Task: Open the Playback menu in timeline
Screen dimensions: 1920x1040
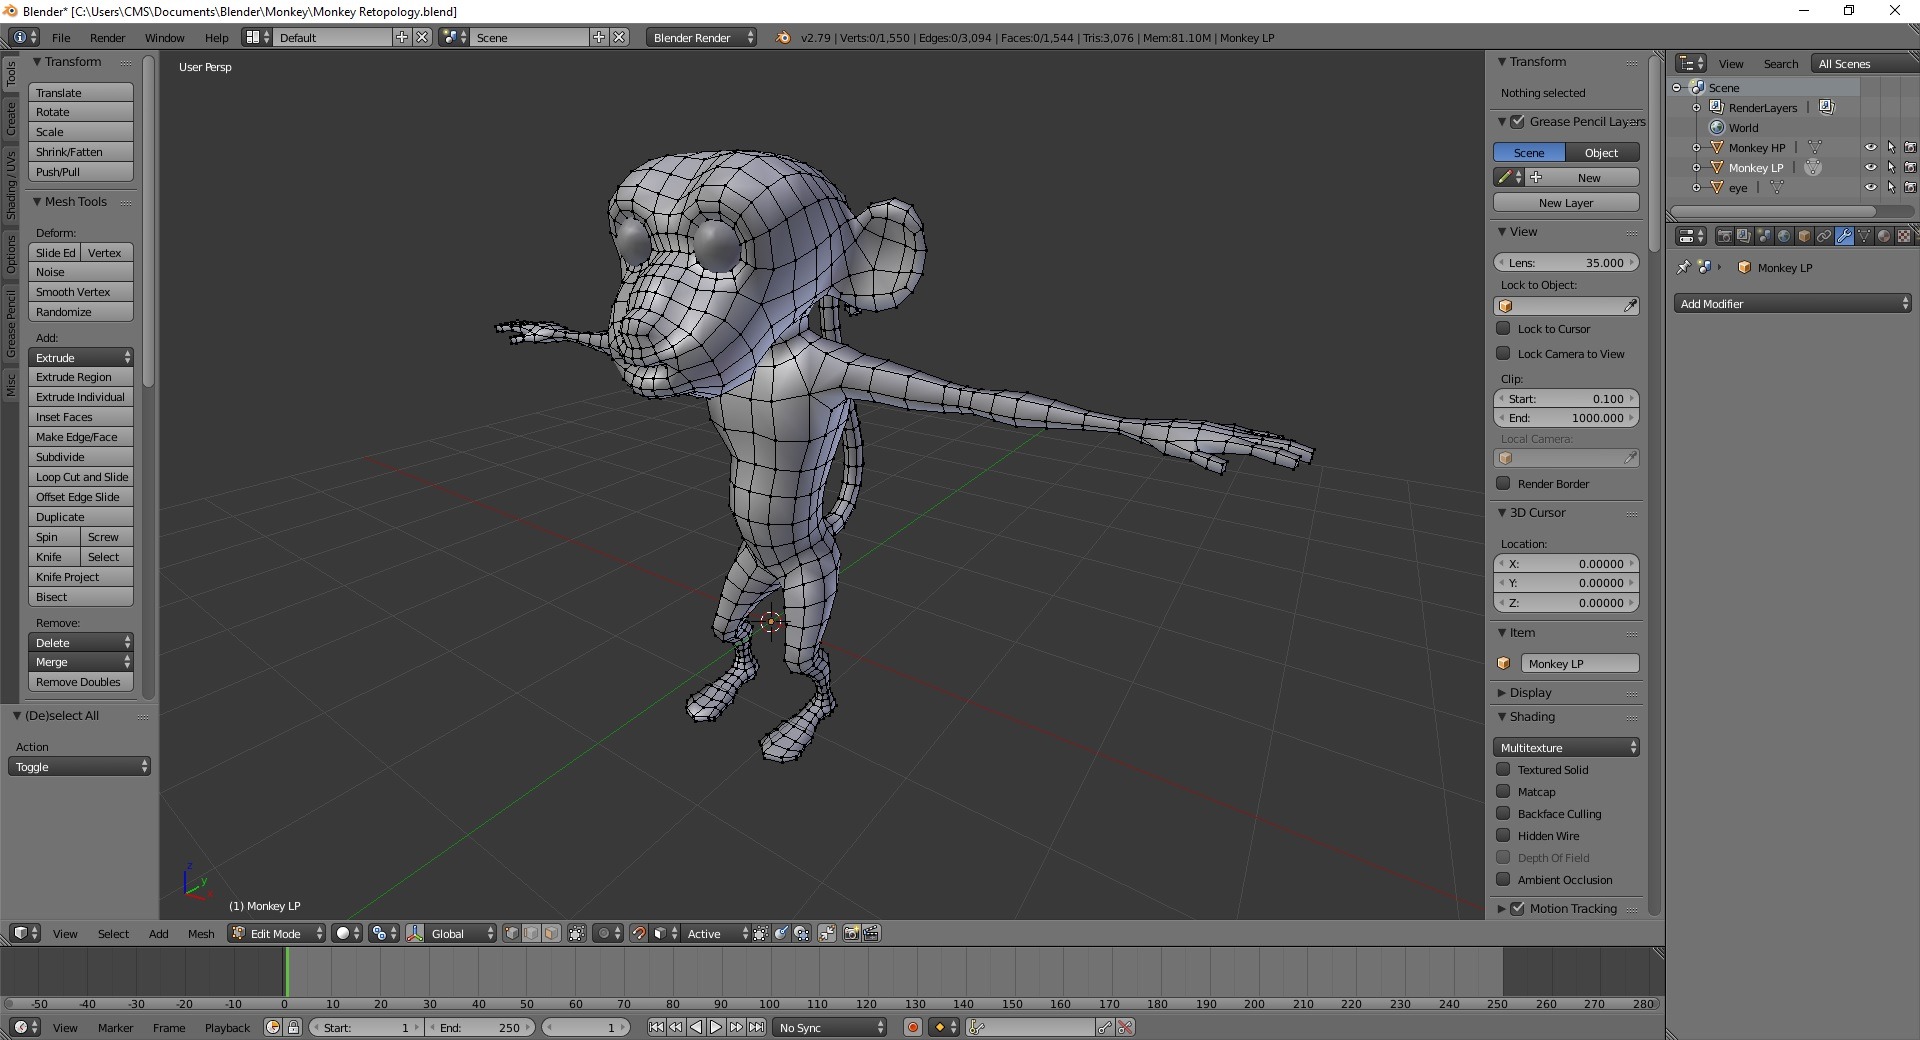Action: [x=227, y=1027]
